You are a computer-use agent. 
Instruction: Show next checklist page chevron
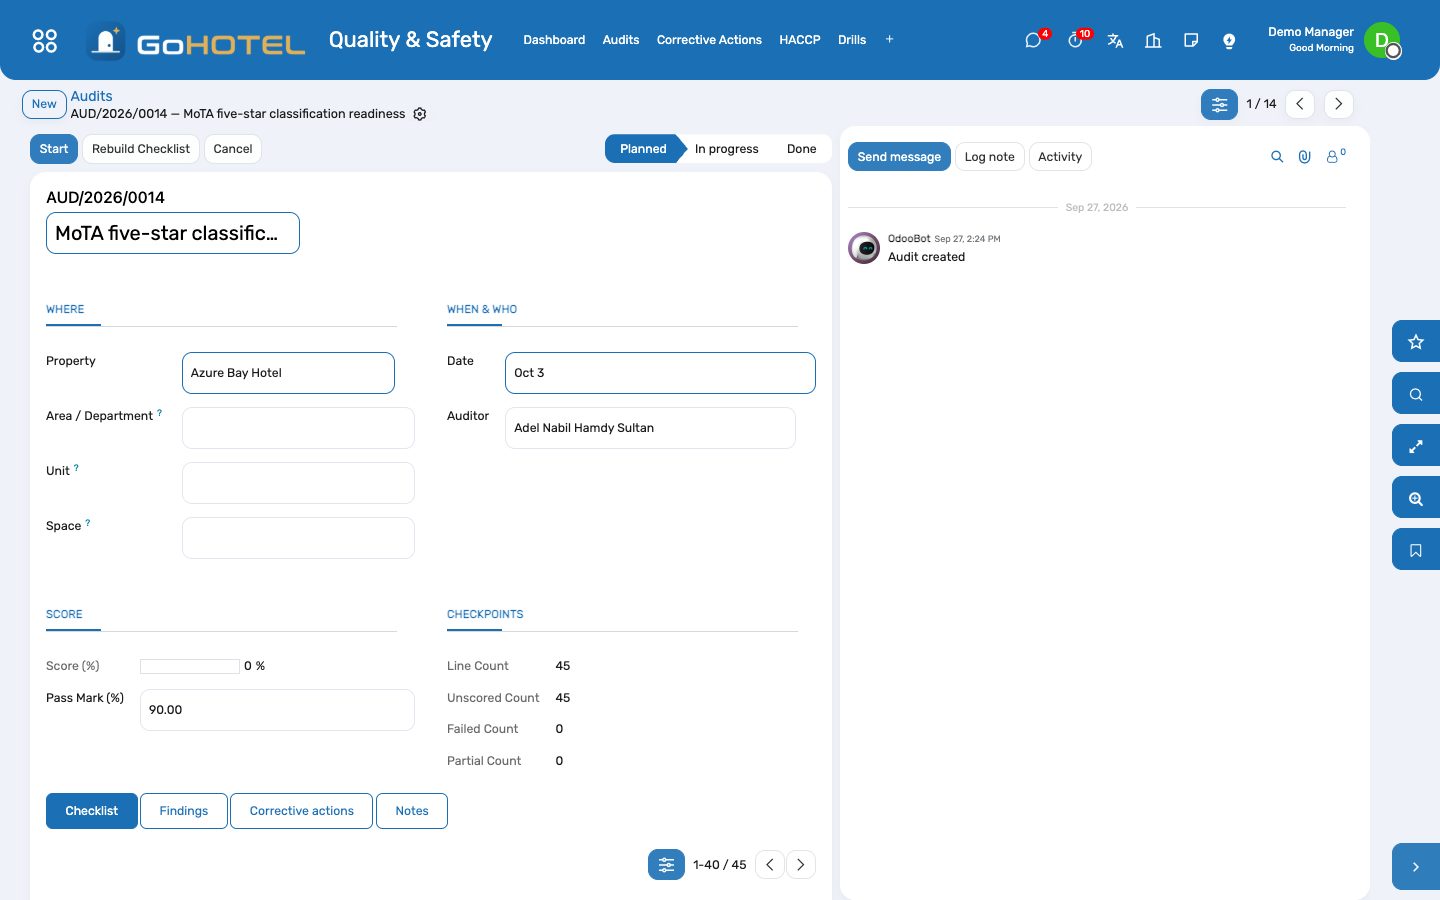click(801, 865)
